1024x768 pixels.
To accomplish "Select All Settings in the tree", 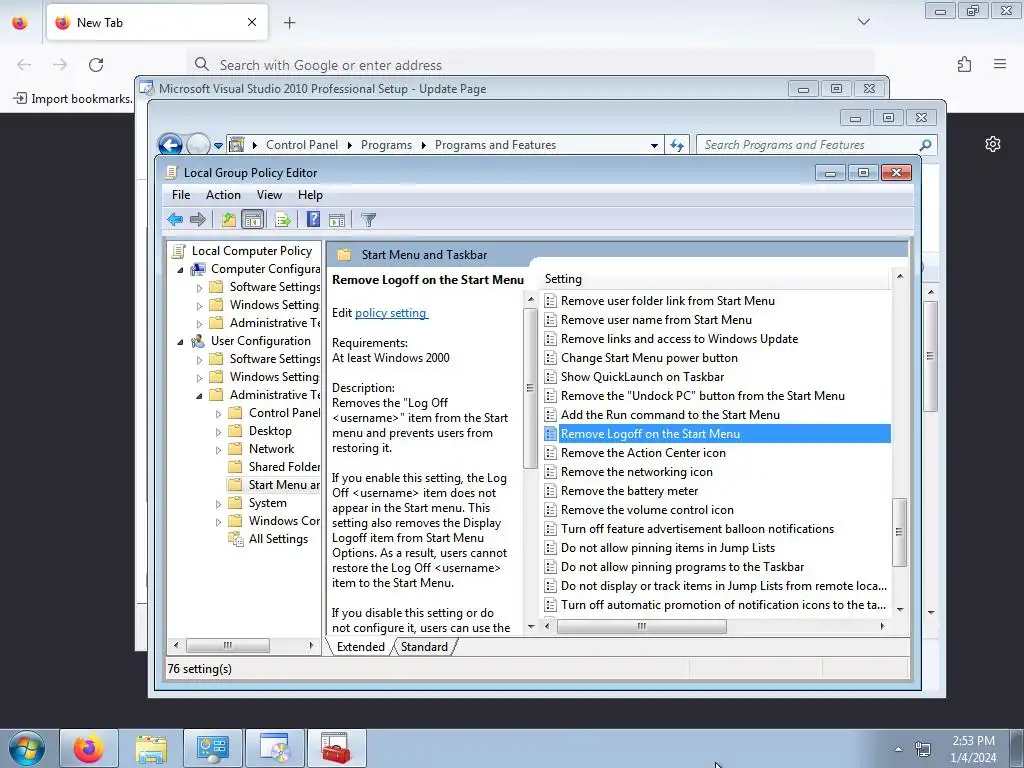I will [278, 539].
